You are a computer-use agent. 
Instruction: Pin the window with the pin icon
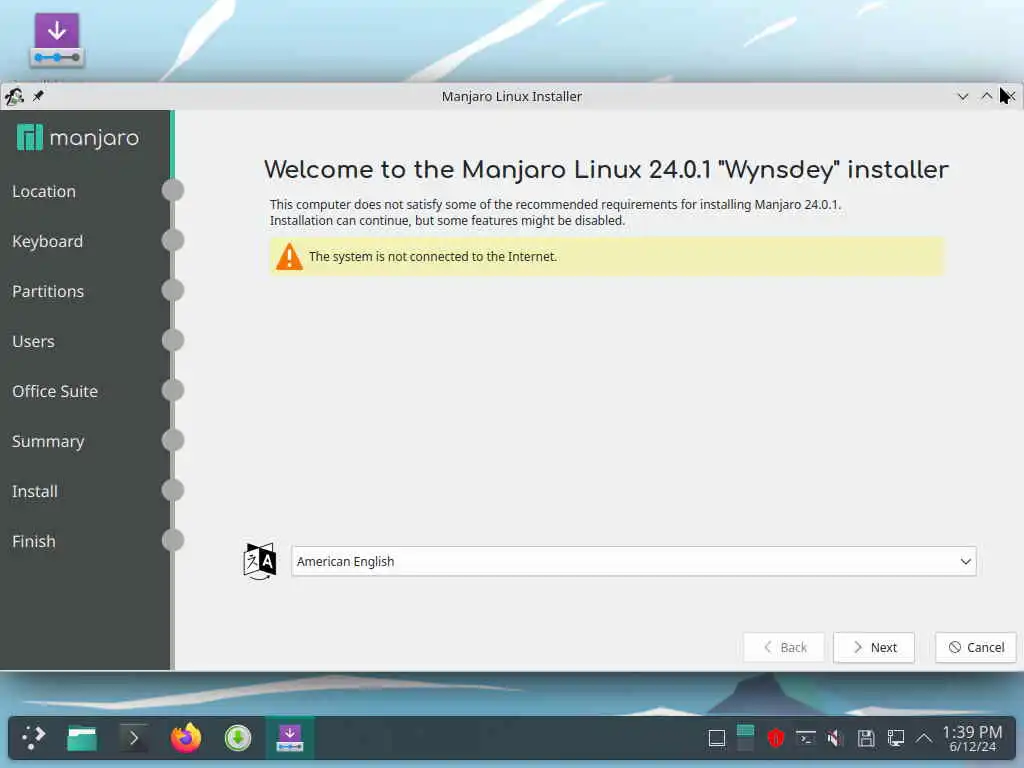click(39, 96)
